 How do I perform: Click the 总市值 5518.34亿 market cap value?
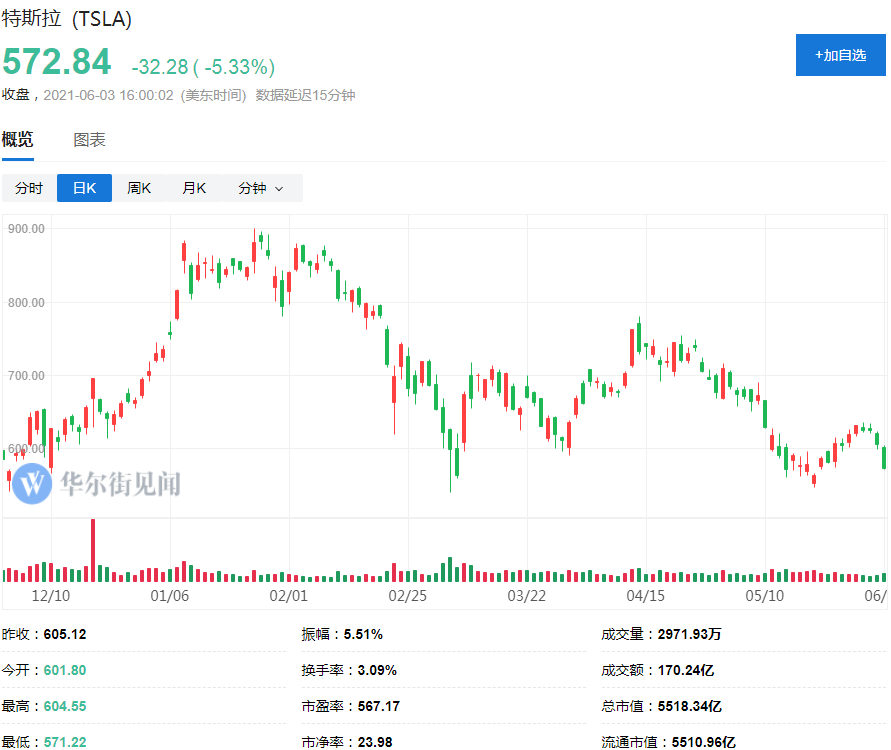(x=689, y=706)
